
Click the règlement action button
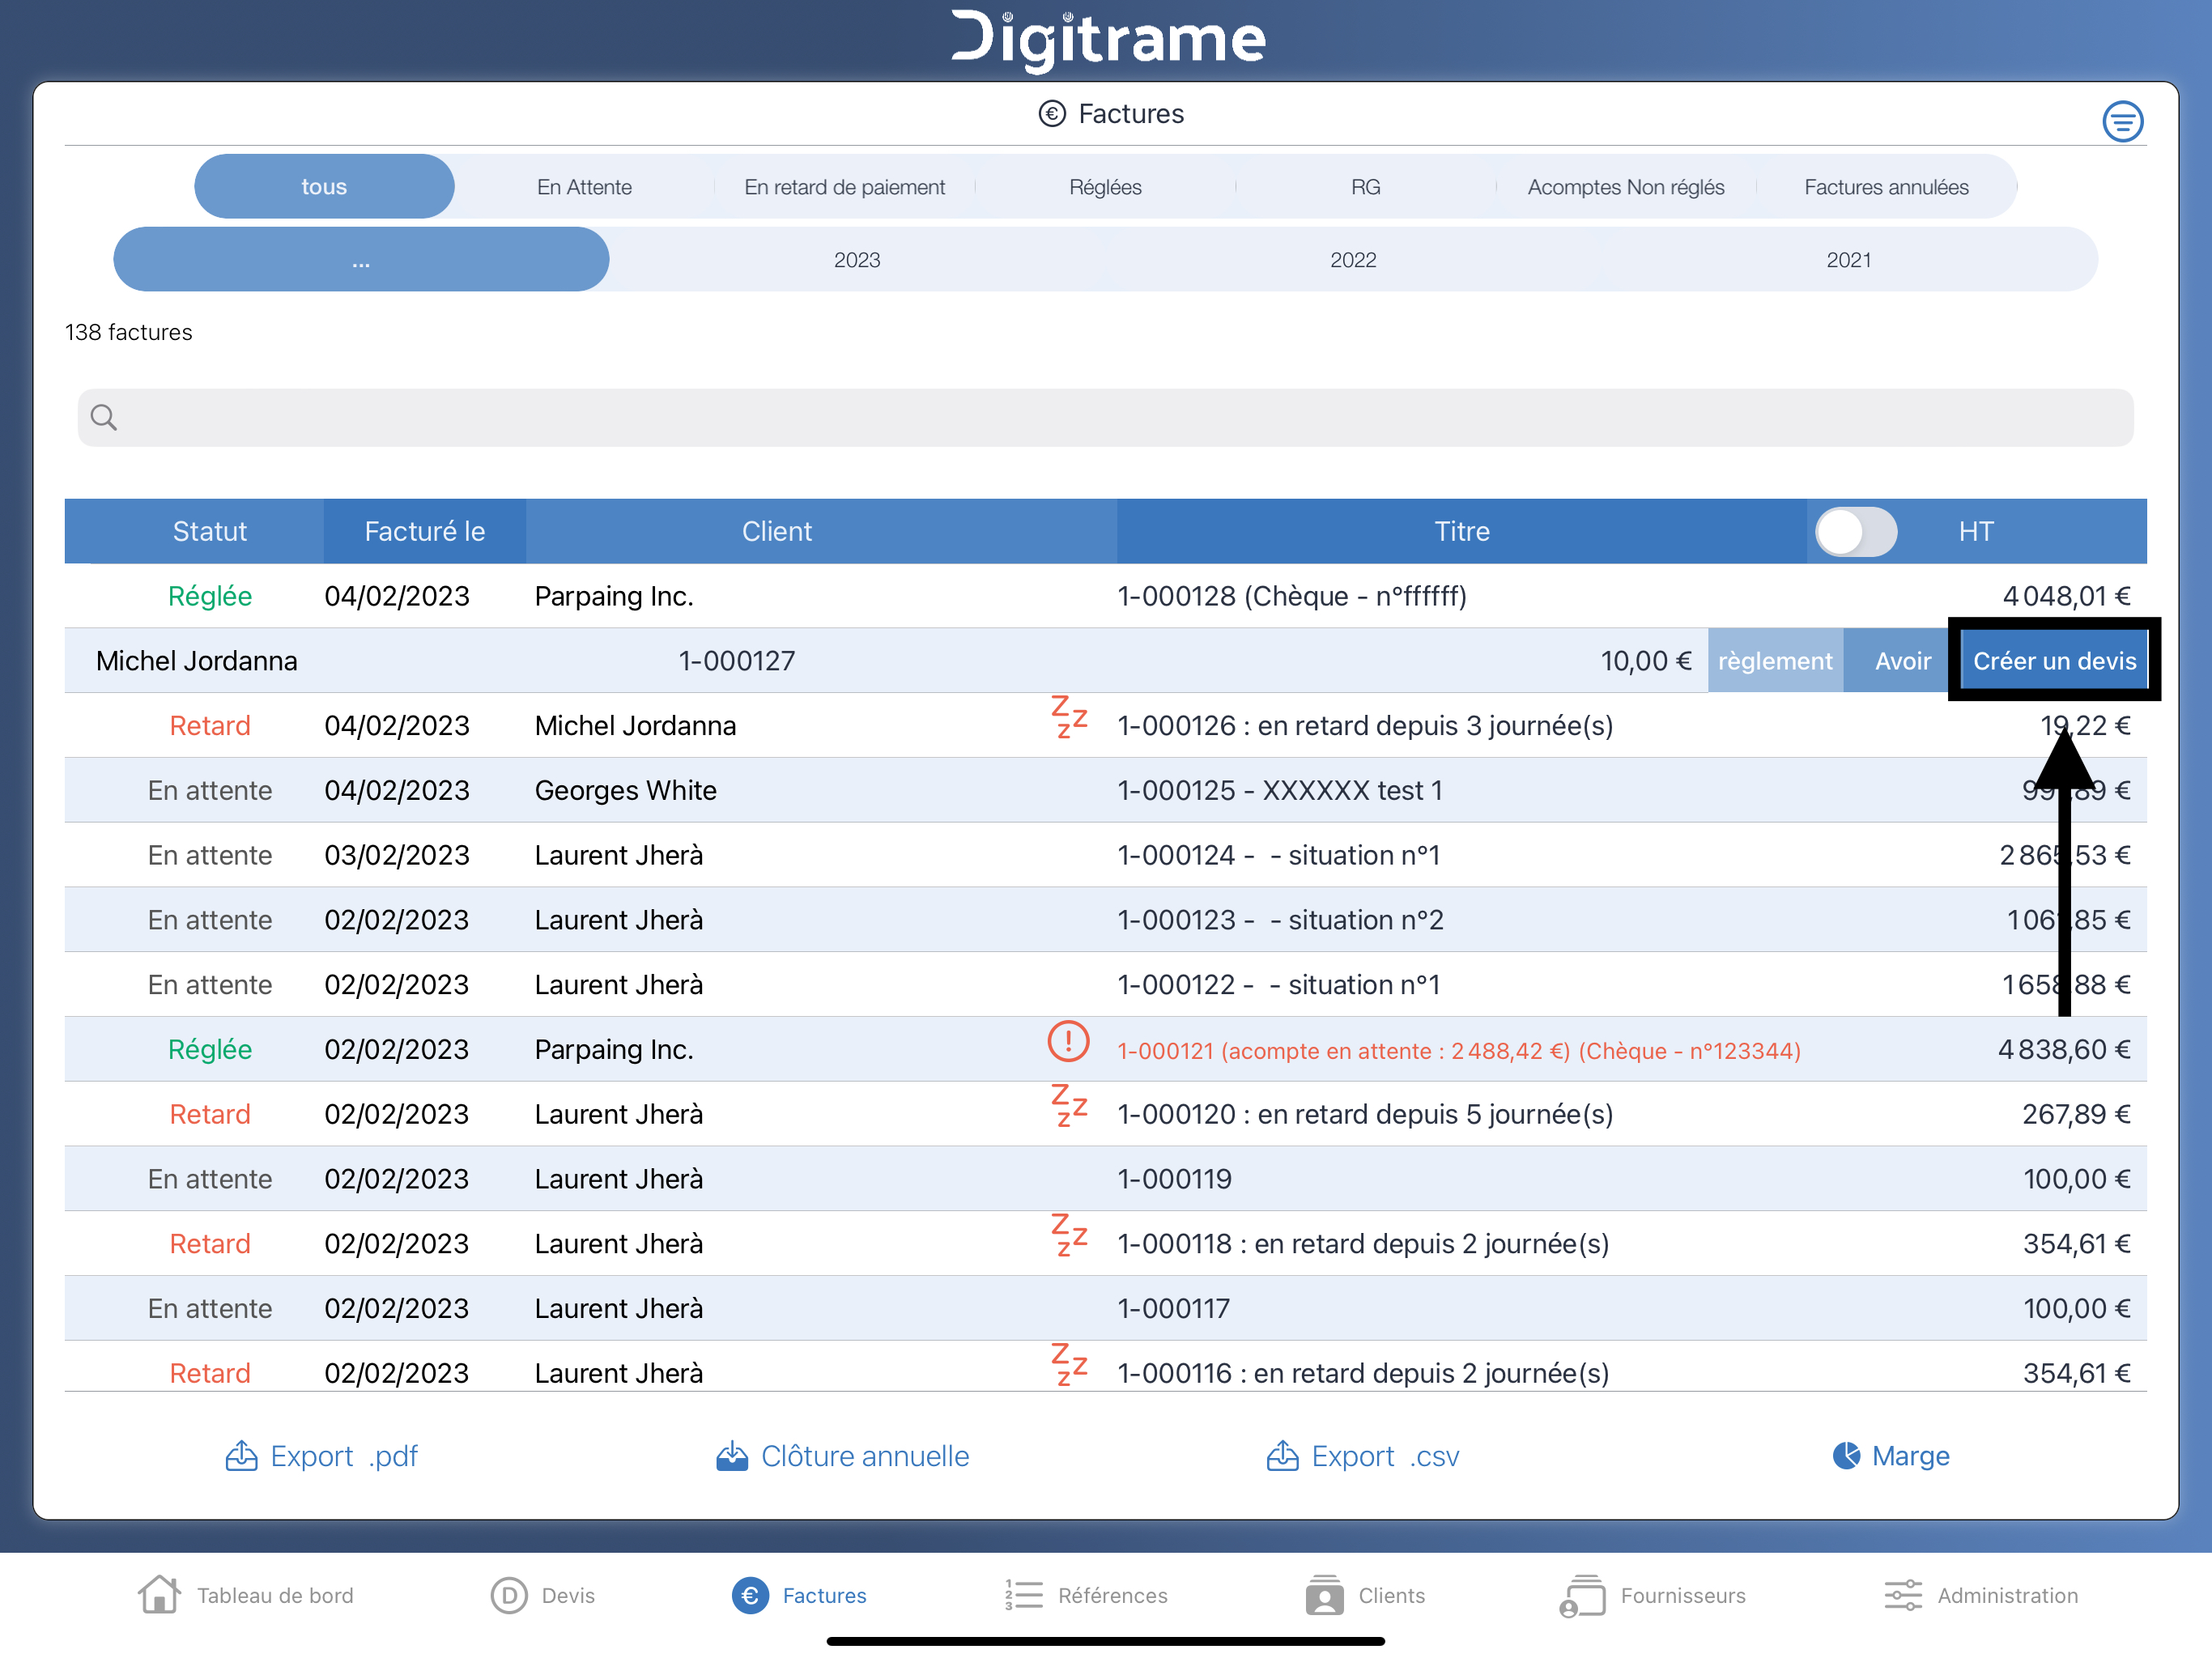(x=1775, y=661)
